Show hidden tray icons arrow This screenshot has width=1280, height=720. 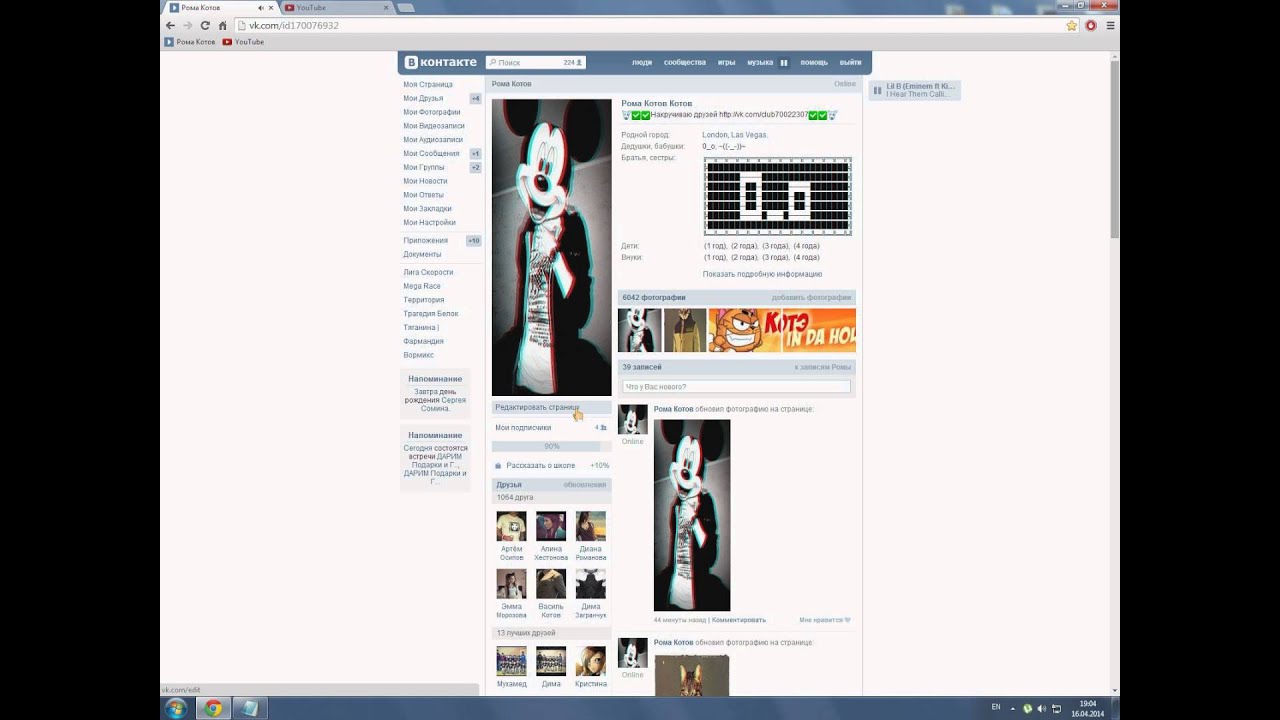(1013, 708)
